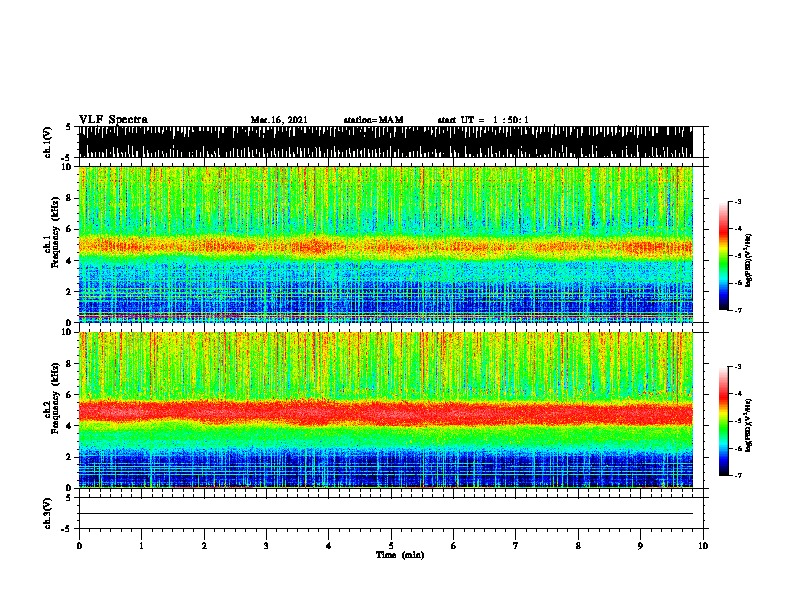Click the flat ch.3 voltage trace line
Viewport: 792px width, 612px height.
pyautogui.click(x=385, y=514)
